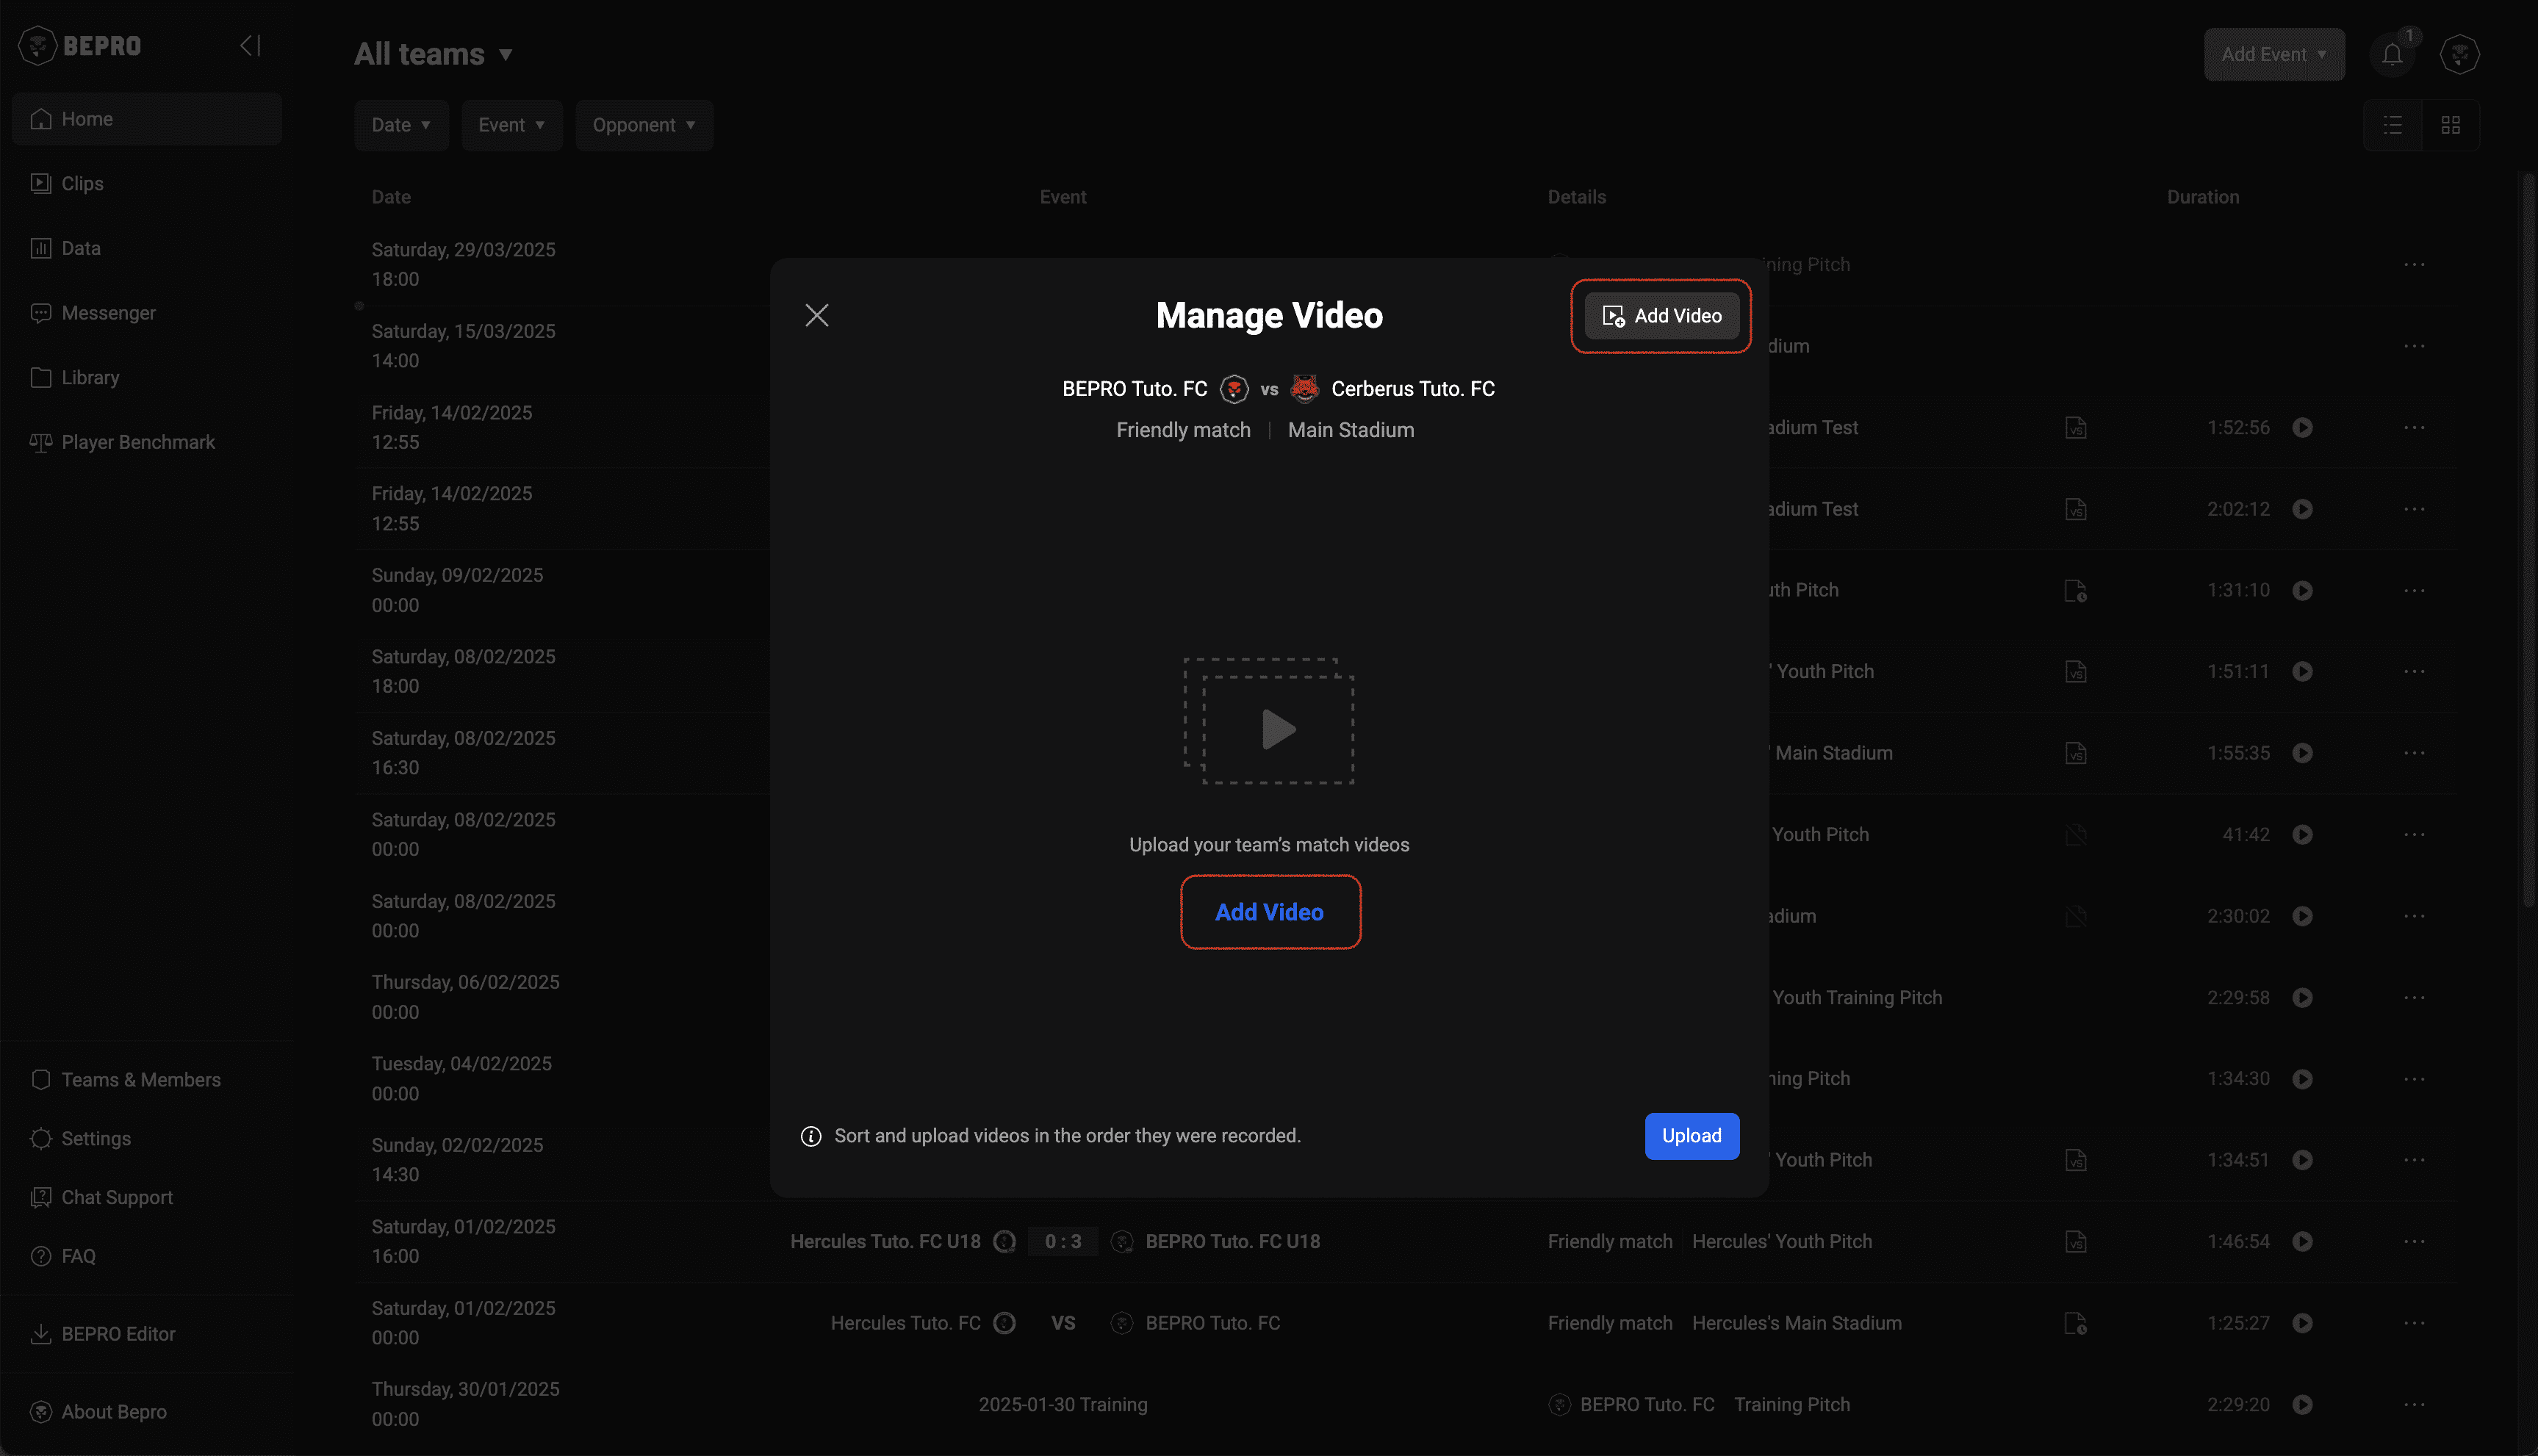
Task: Expand the Add Event dropdown
Action: [2273, 55]
